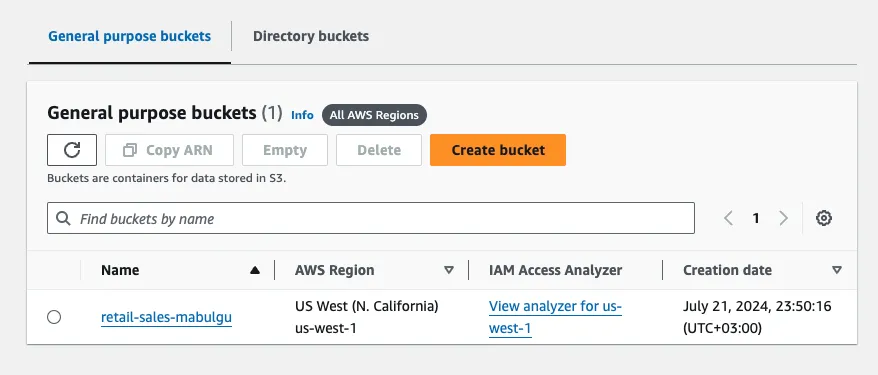Sort by AWS Region arrow
Viewport: 878px width, 375px height.
449,270
